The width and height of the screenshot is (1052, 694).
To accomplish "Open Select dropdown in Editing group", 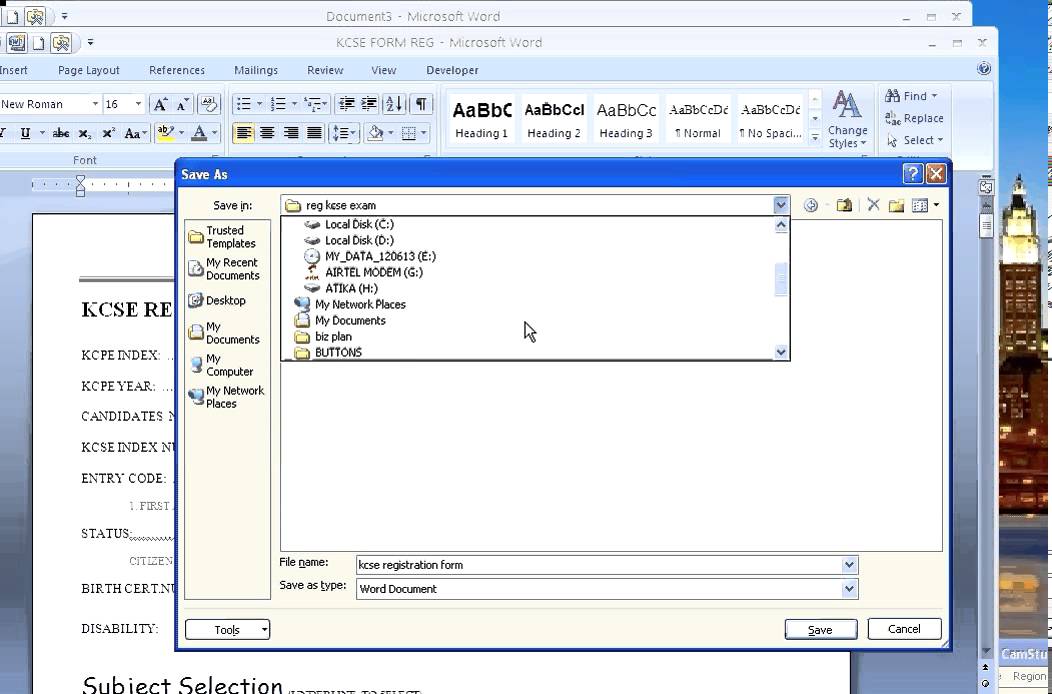I will point(914,140).
